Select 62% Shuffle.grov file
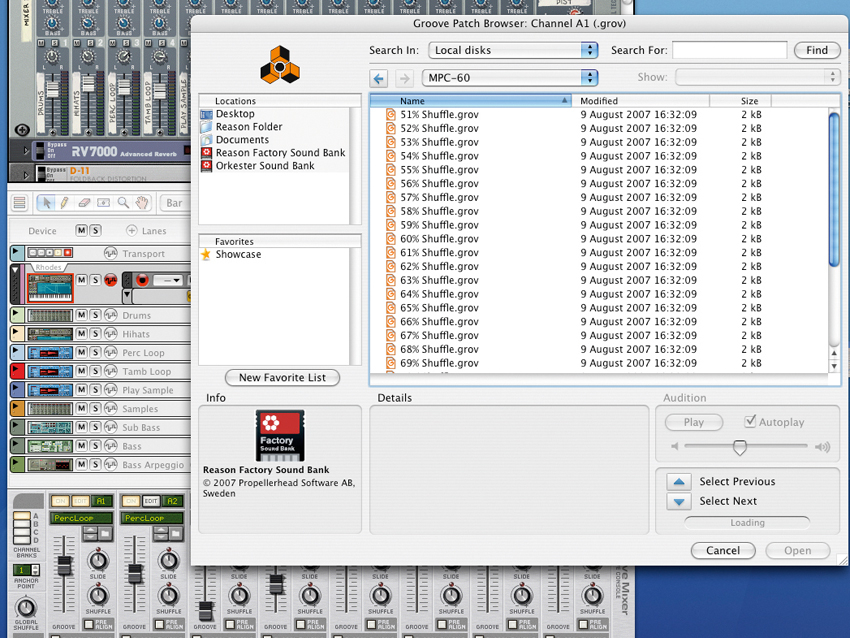 [599, 266]
